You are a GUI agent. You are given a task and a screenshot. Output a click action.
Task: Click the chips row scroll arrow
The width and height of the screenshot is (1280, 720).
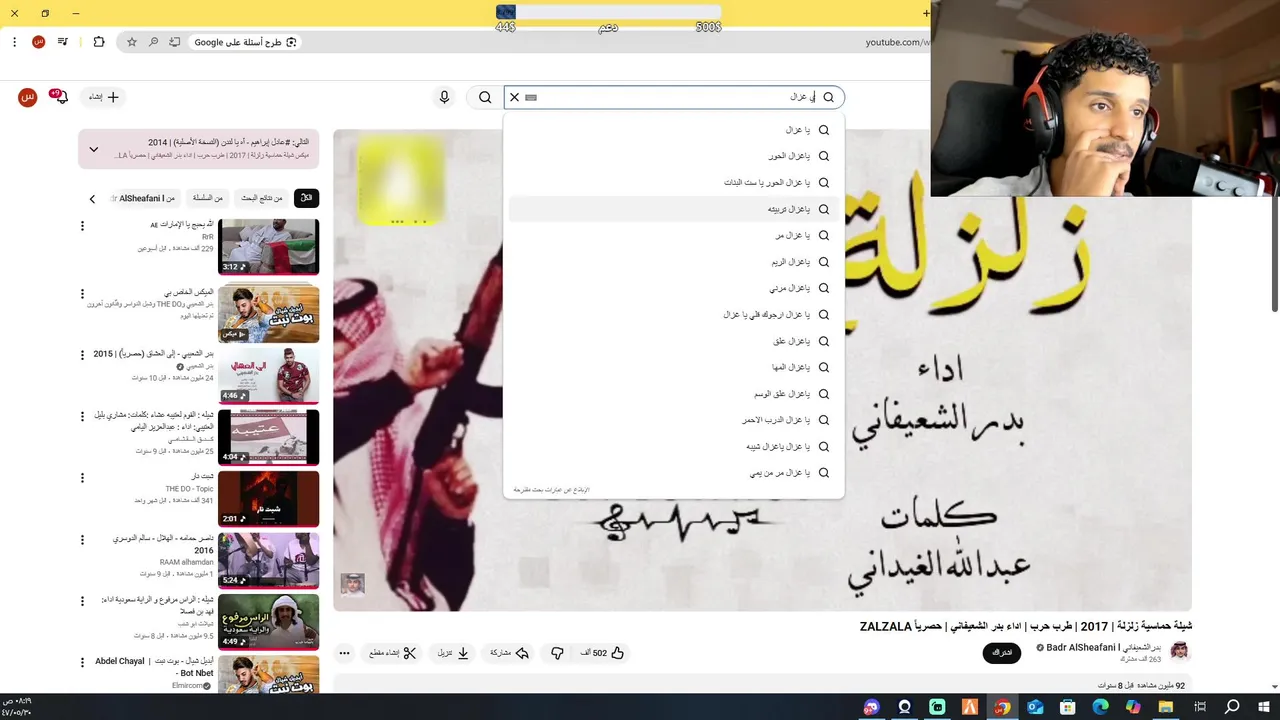[x=92, y=199]
